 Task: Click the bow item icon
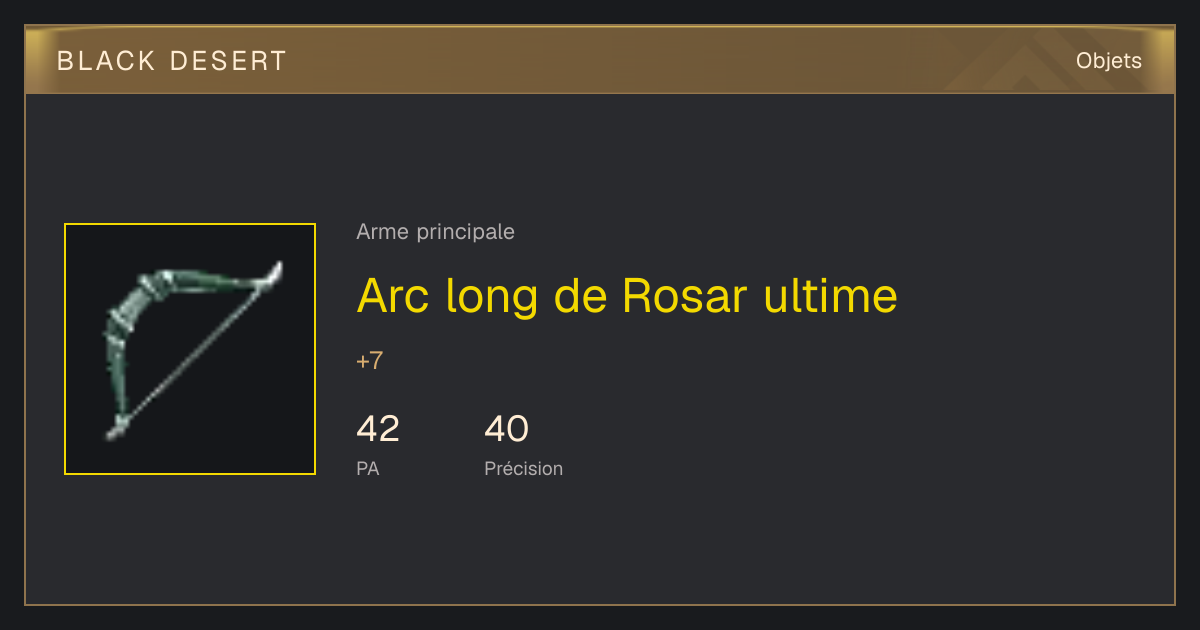click(190, 349)
